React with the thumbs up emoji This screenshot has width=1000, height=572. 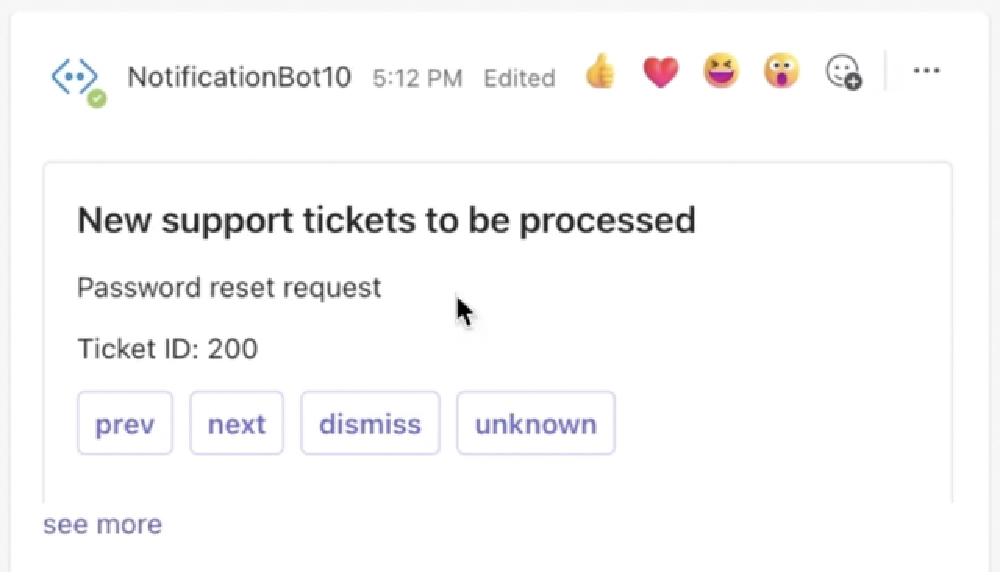600,72
